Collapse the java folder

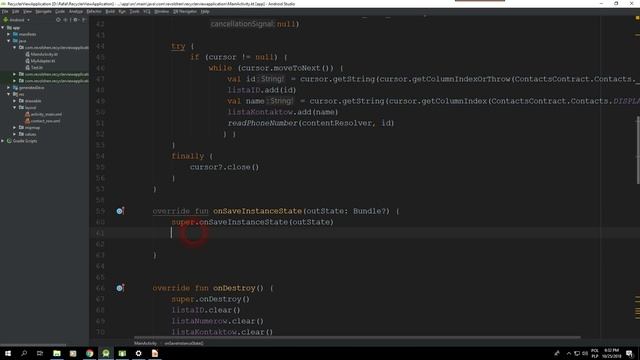[x=9, y=41]
